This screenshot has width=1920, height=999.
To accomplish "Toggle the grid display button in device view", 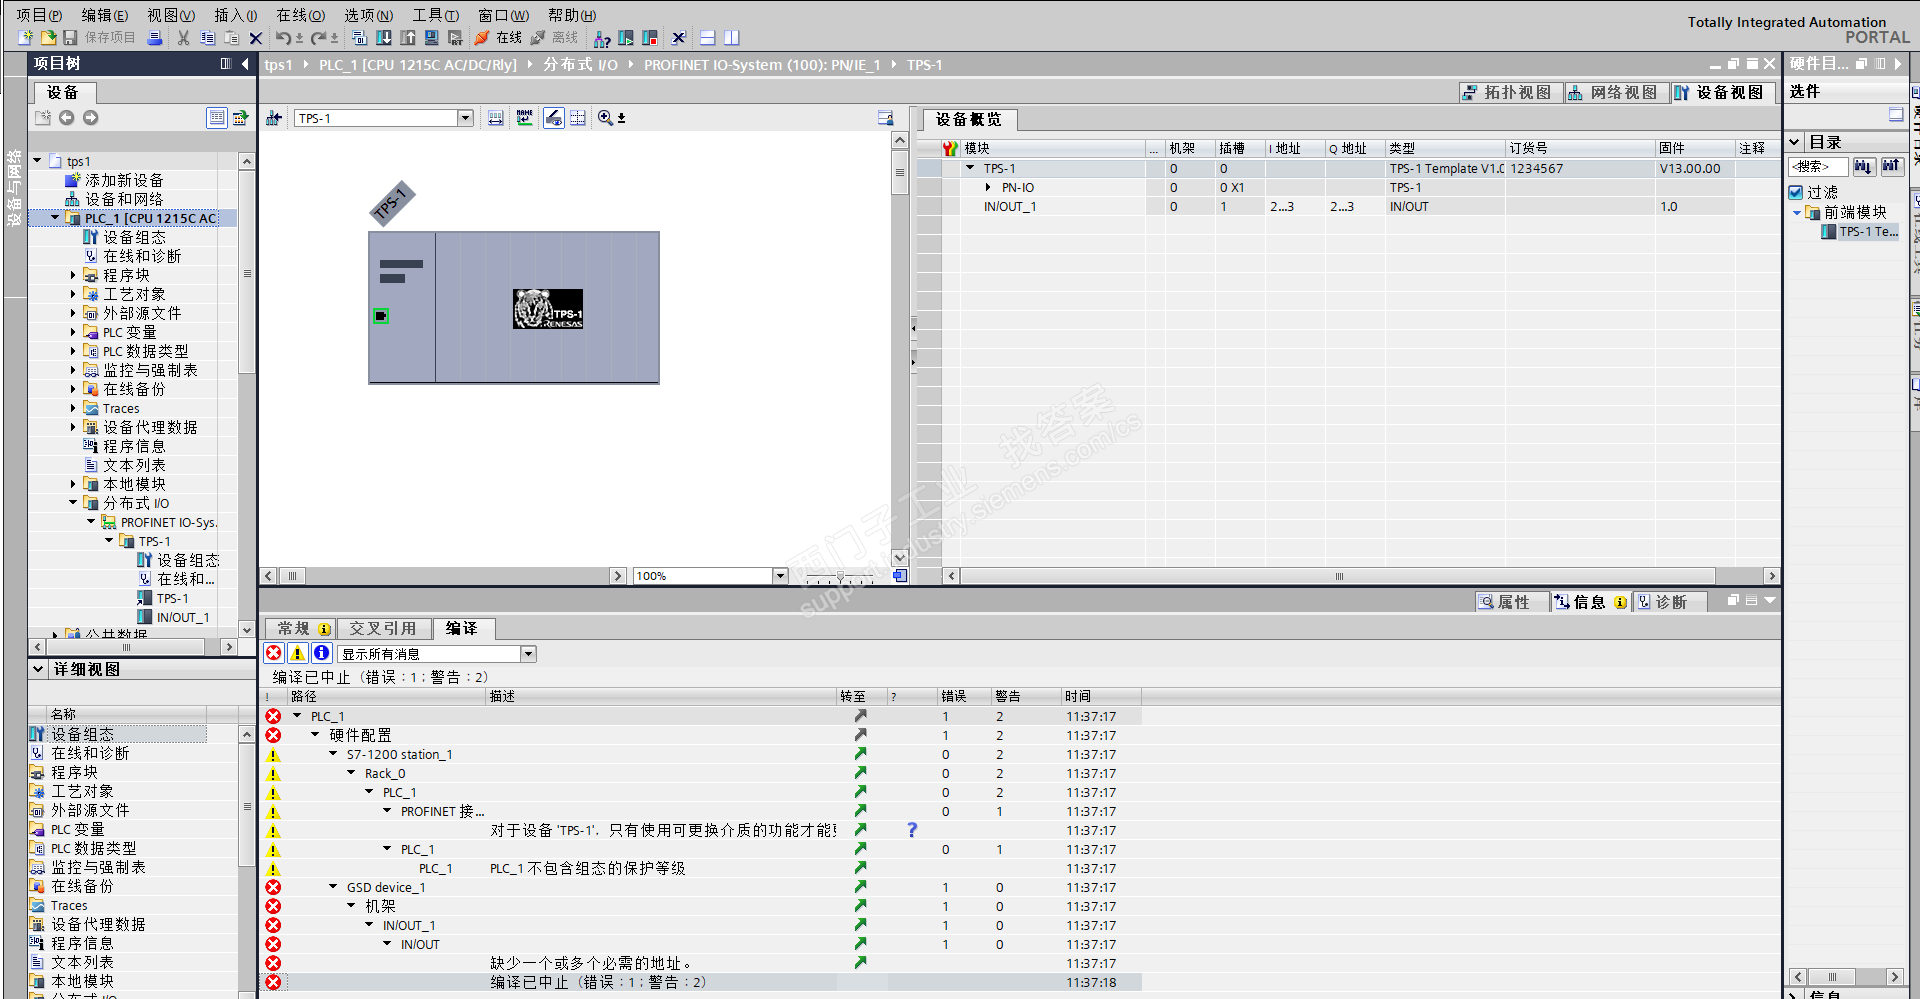I will coord(578,118).
